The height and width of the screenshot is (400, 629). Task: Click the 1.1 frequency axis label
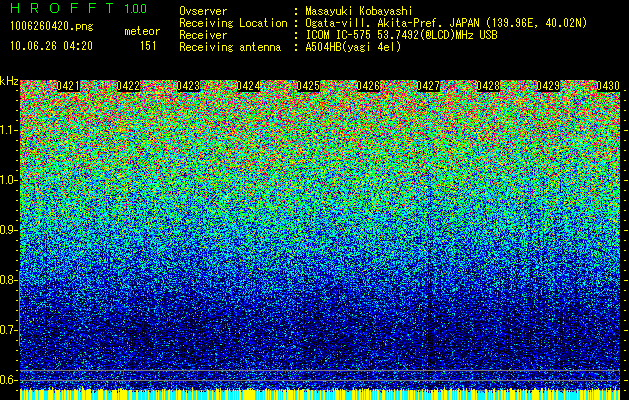(x=9, y=130)
